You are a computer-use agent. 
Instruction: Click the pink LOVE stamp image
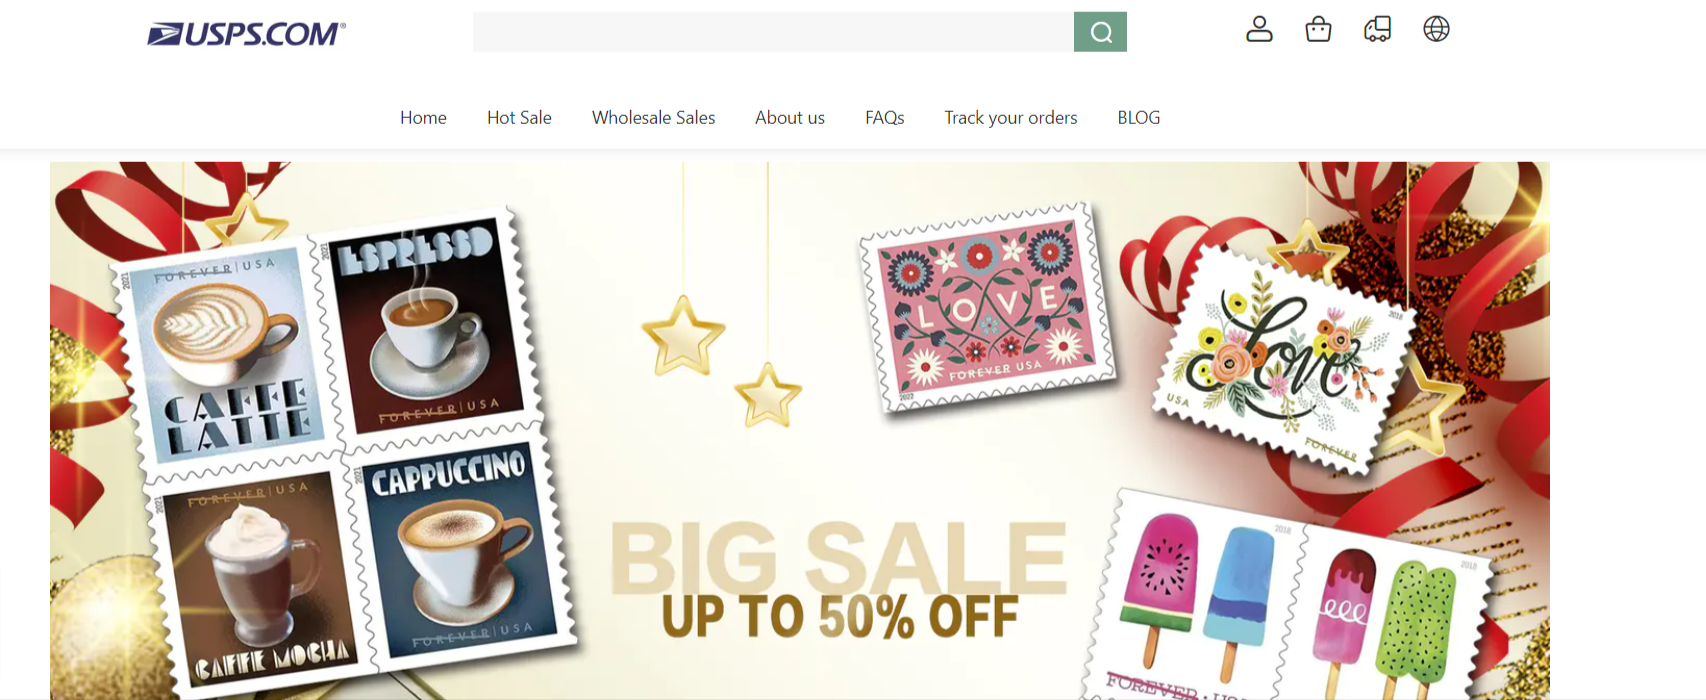pyautogui.click(x=988, y=307)
